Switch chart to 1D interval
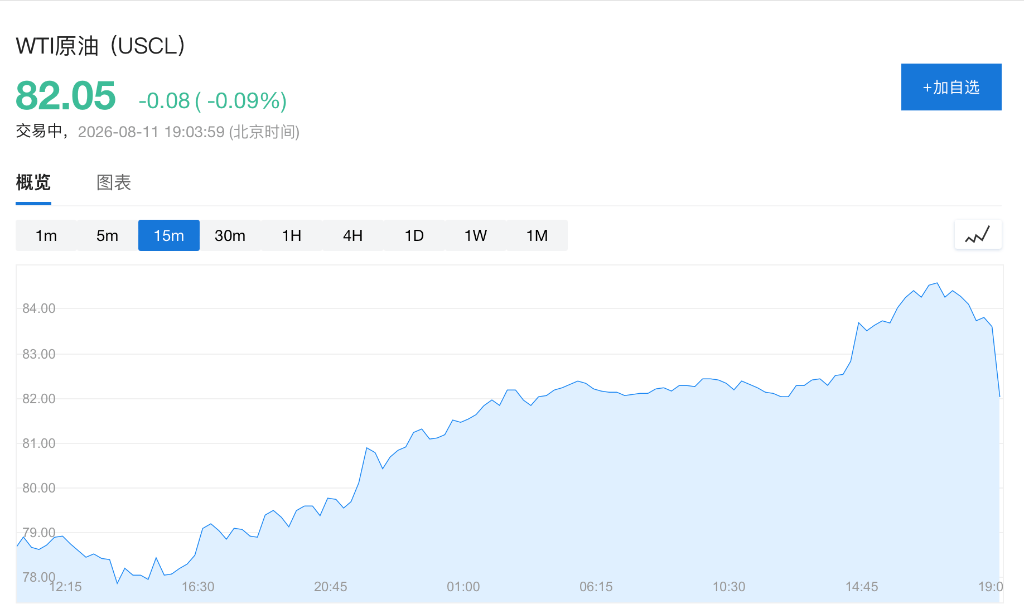This screenshot has height=615, width=1024. (x=414, y=236)
